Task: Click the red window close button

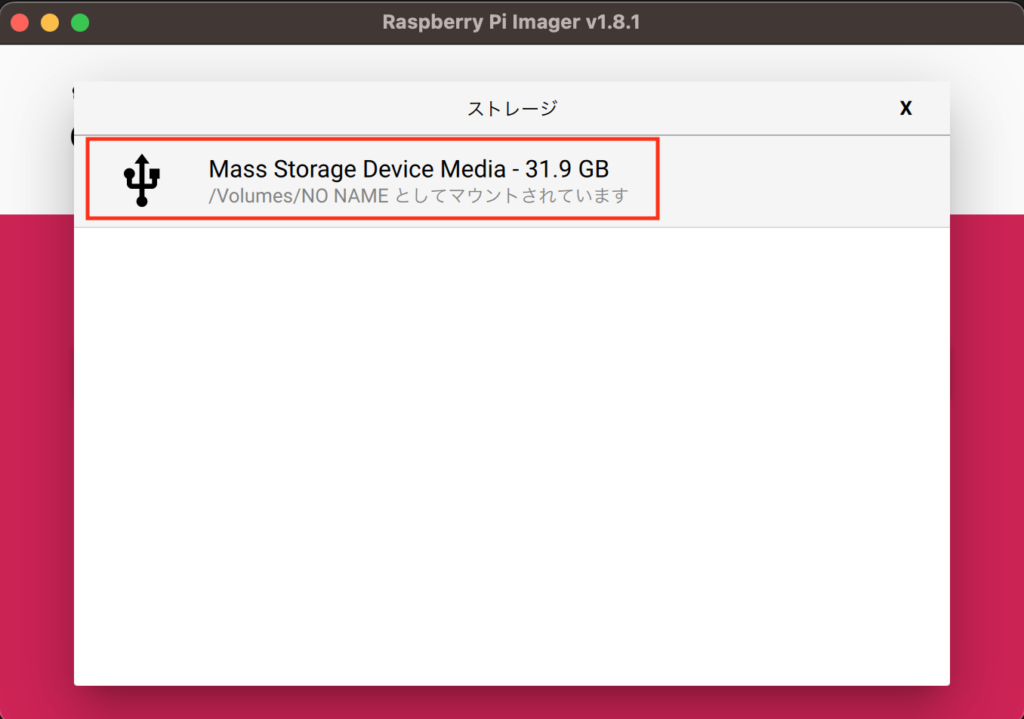Action: [x=20, y=23]
